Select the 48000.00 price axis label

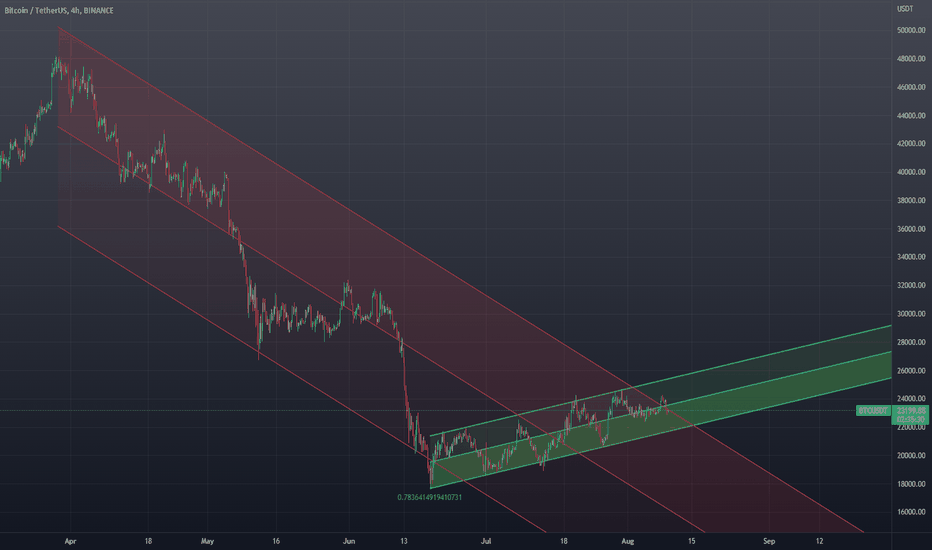pyautogui.click(x=911, y=59)
